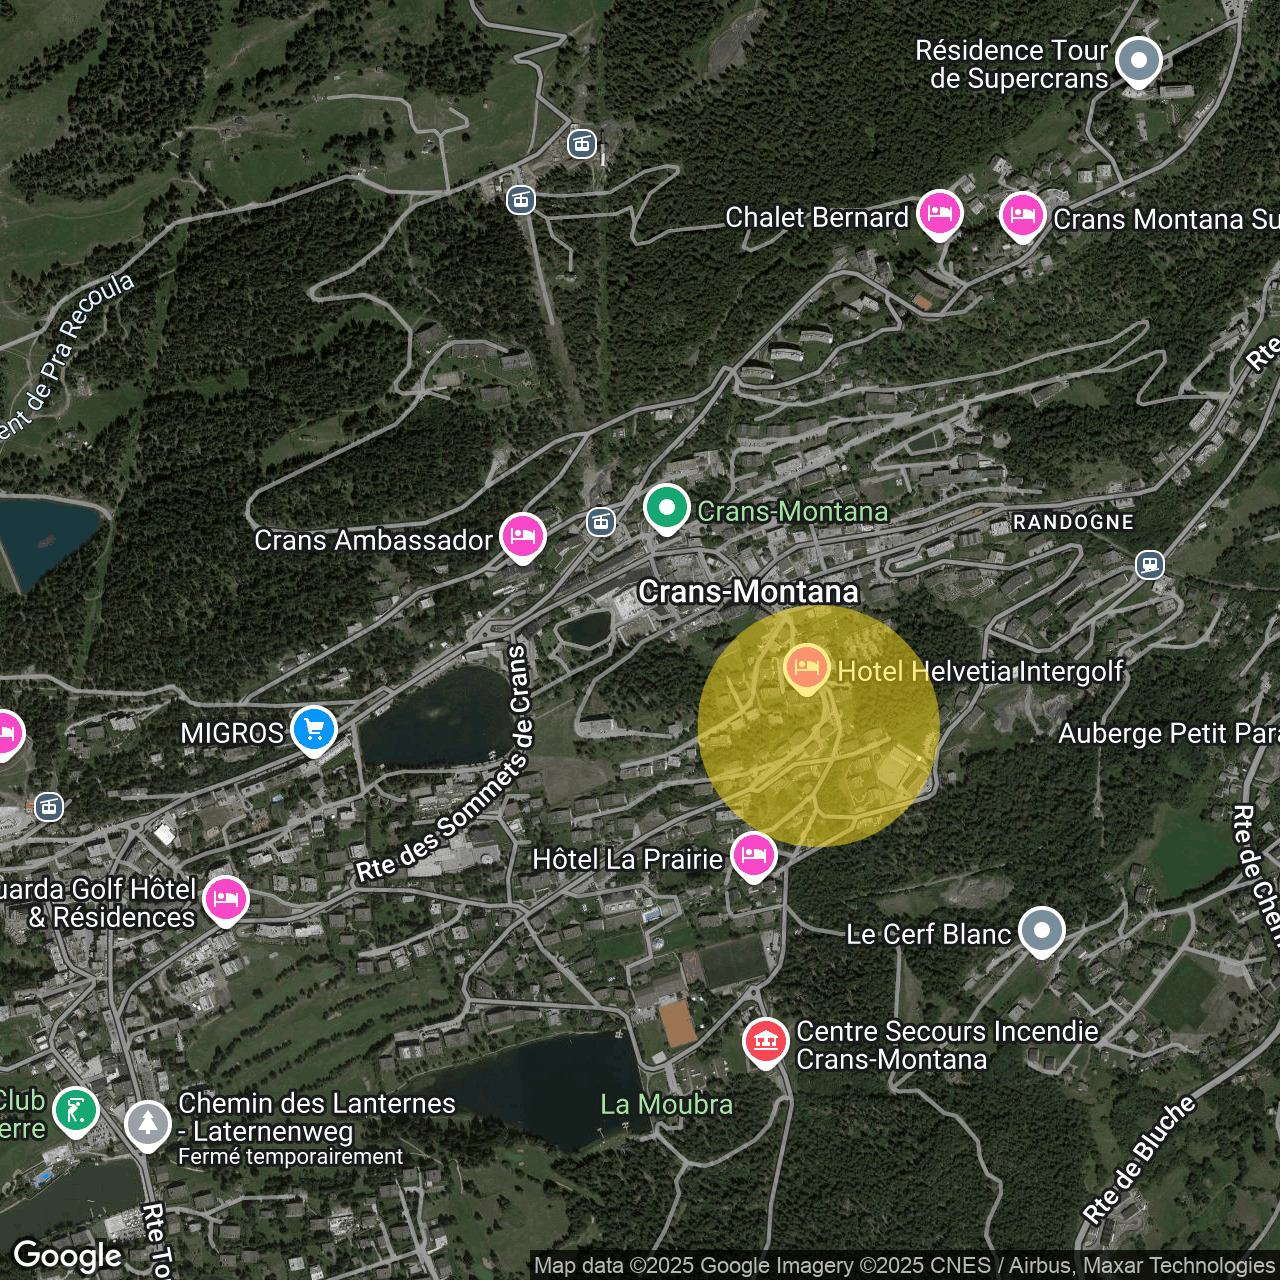Click the Crans Montana hotel pin beside Chalet Bernard
The width and height of the screenshot is (1280, 1280).
(x=1022, y=216)
